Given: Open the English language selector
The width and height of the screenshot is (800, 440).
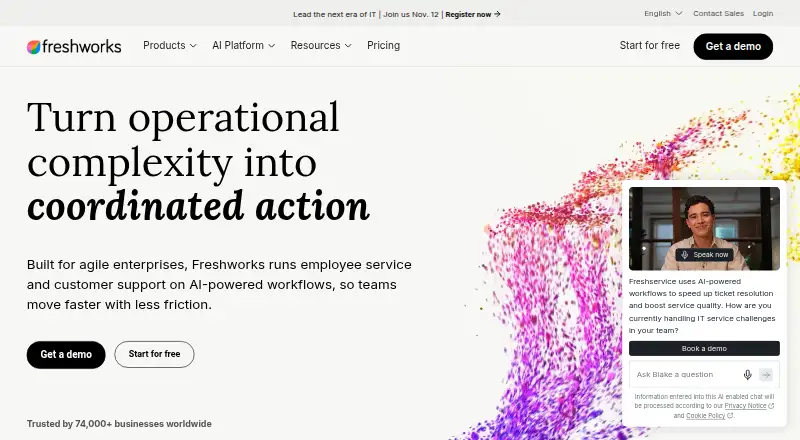Looking at the screenshot, I should pyautogui.click(x=663, y=13).
